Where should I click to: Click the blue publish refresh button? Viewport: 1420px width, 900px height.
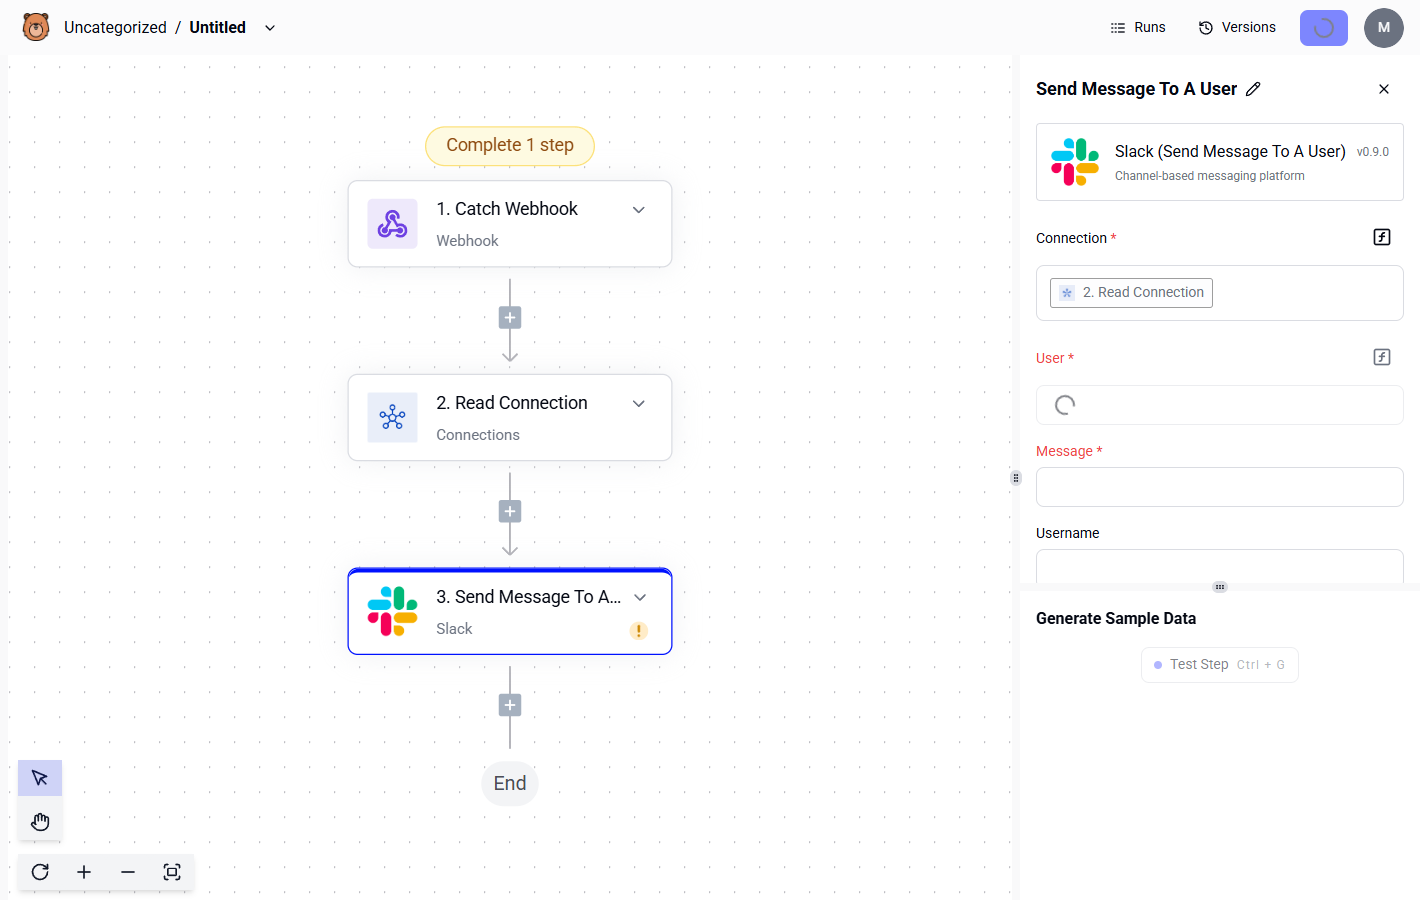(1323, 27)
